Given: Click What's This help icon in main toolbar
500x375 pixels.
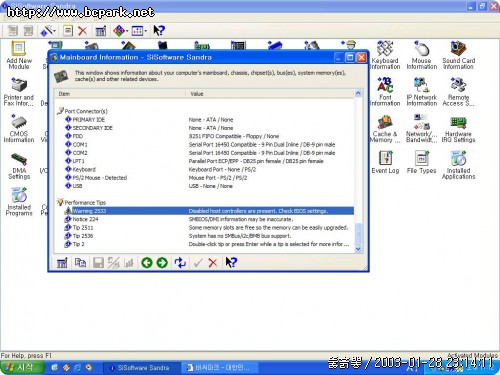Looking at the screenshot, I should [159, 31].
